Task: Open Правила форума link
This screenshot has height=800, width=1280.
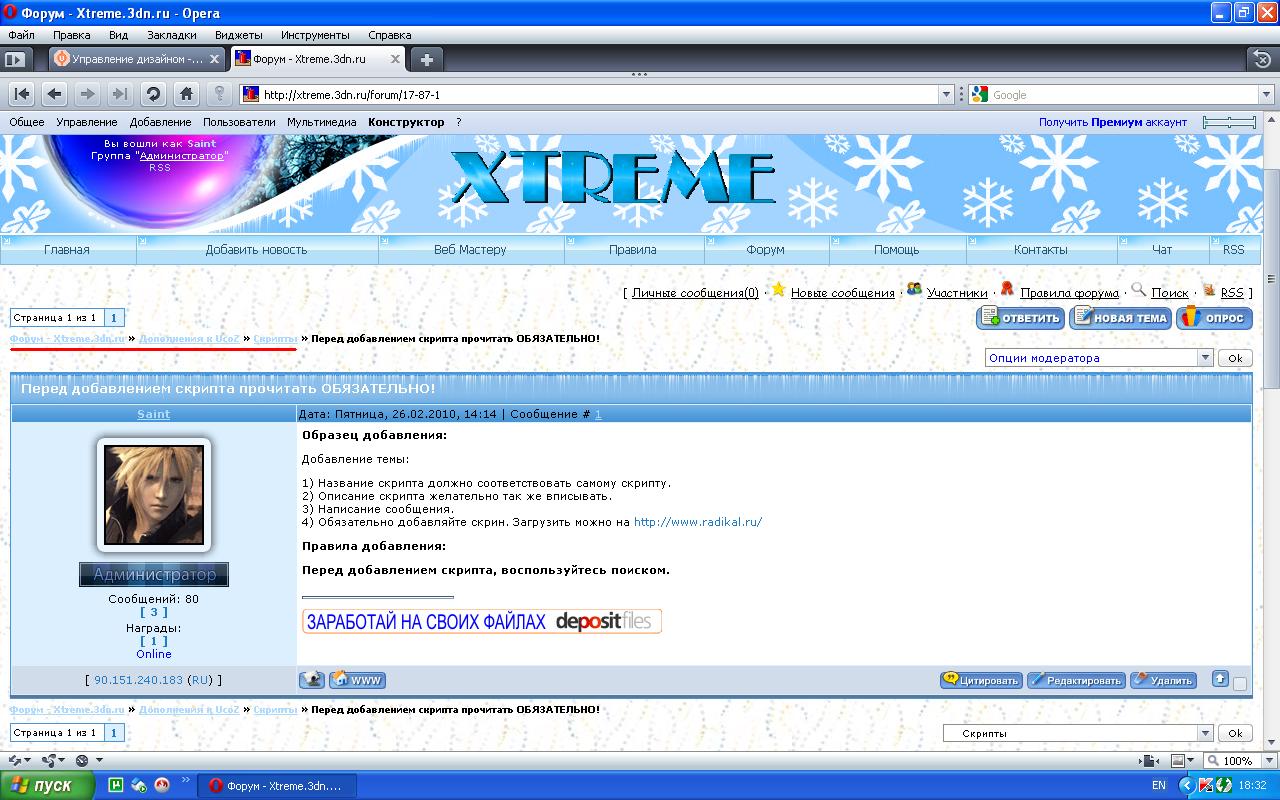Action: point(1069,293)
